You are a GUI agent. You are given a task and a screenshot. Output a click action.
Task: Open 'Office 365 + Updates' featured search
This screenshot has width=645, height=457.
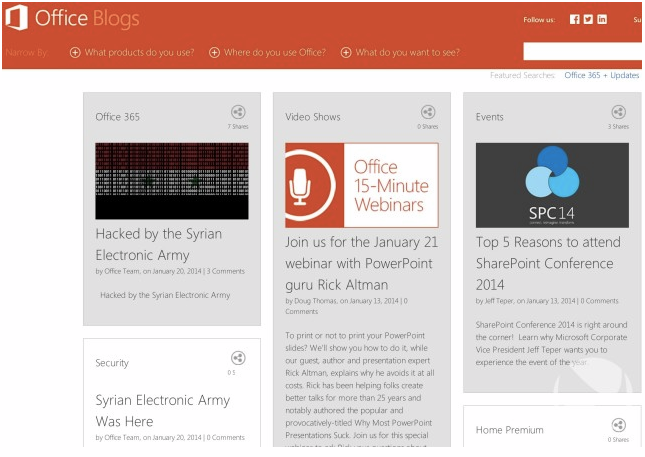coord(601,75)
